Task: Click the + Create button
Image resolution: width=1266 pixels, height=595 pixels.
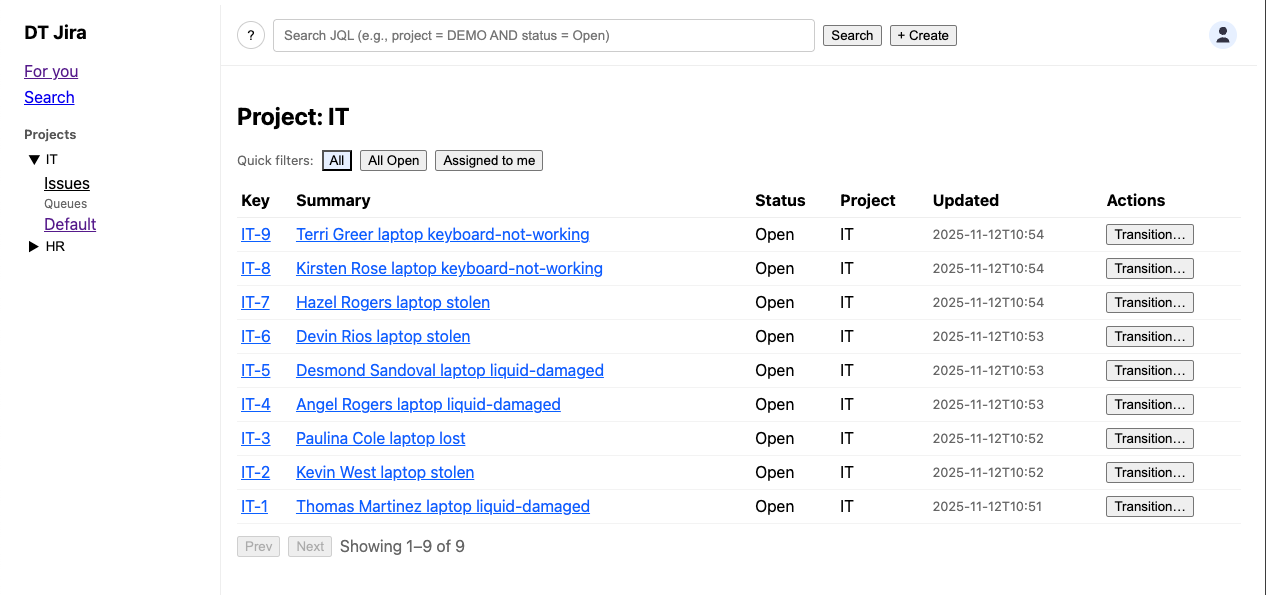Action: [x=922, y=35]
